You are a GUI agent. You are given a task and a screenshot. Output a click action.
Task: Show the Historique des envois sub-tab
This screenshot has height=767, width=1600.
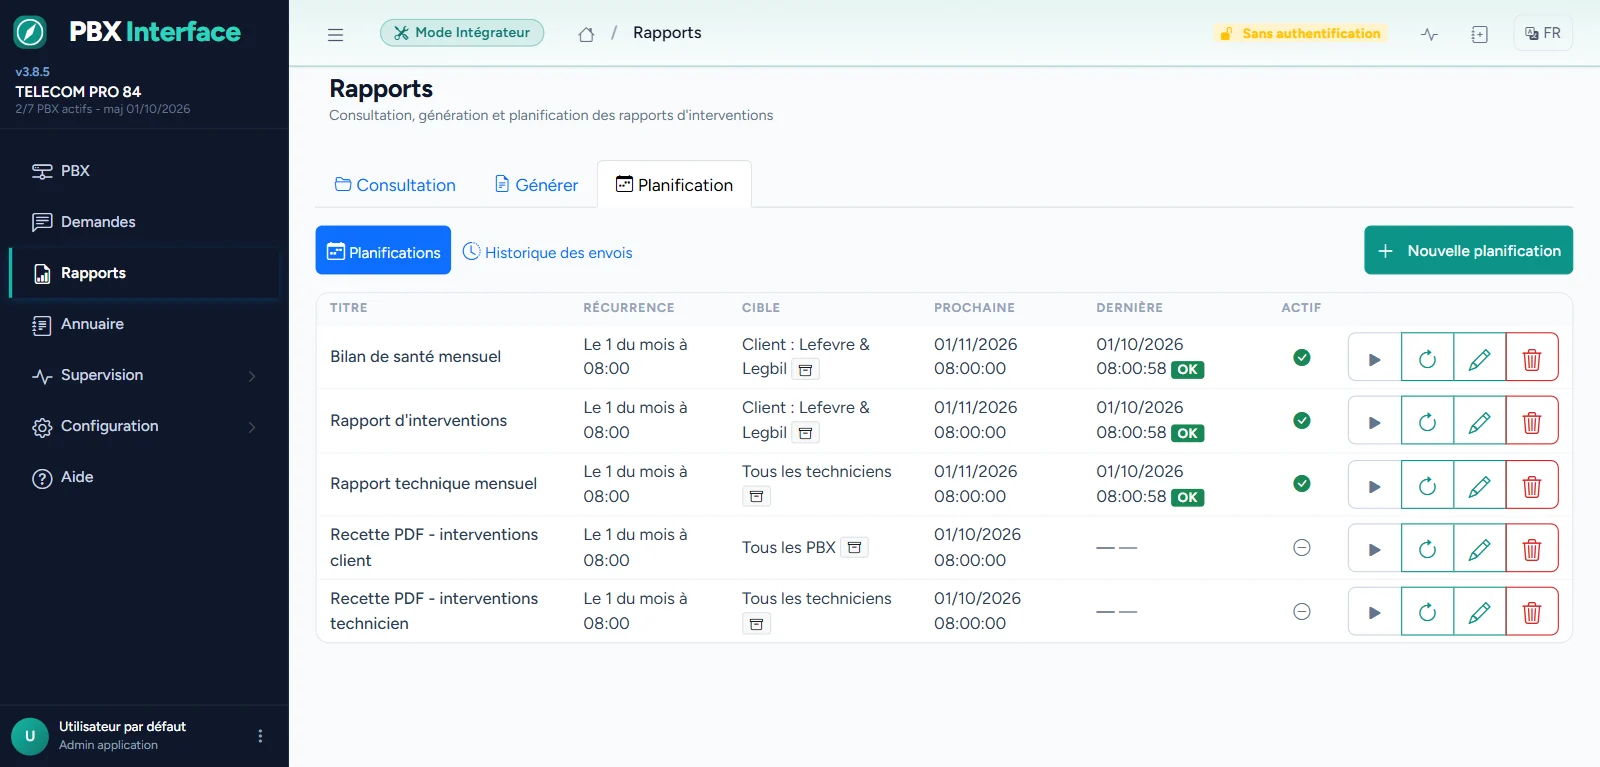click(x=547, y=252)
